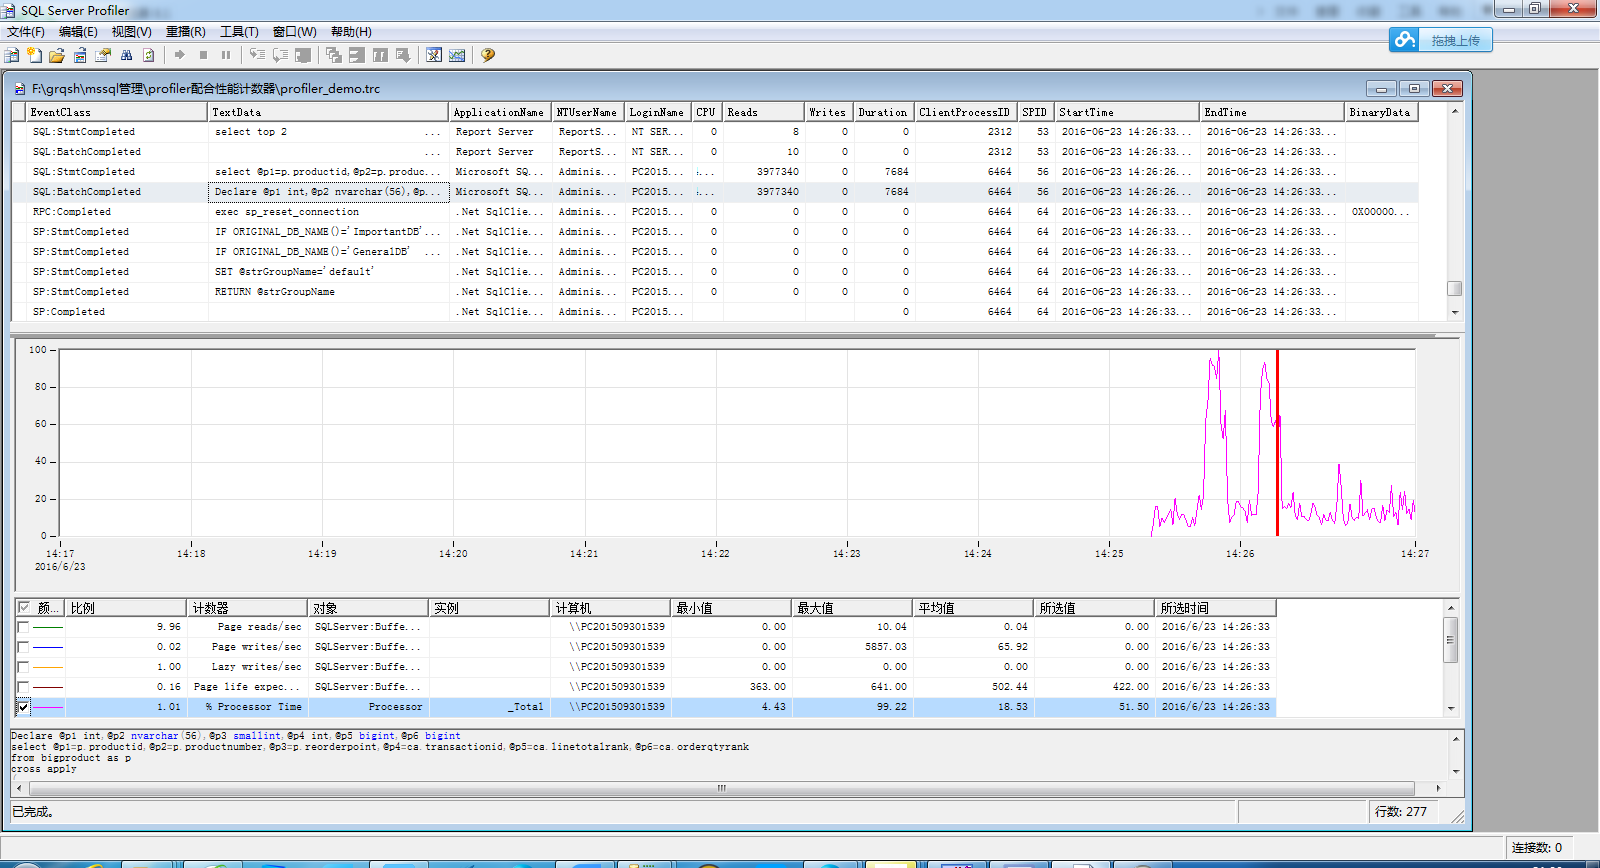The image size is (1600, 868).
Task: Click the replay Execute One Step icon
Action: point(257,55)
